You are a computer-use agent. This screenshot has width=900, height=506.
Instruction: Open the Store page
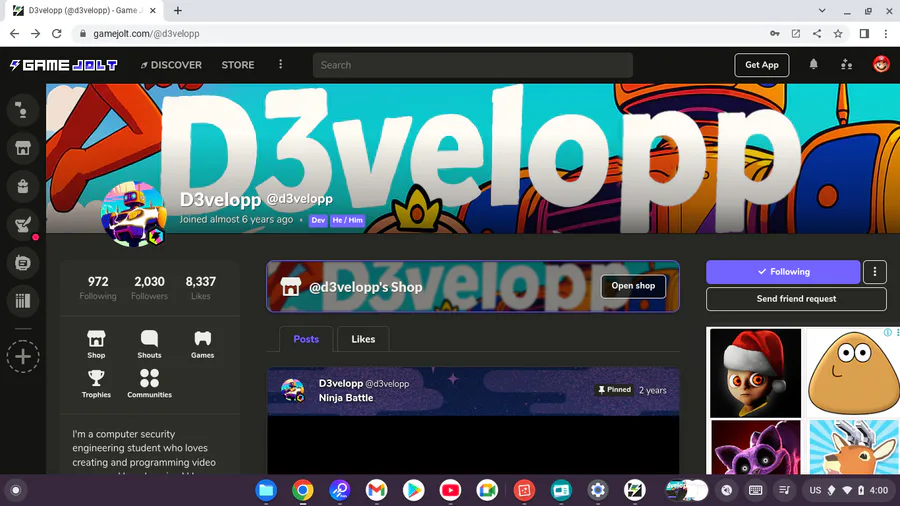238,65
